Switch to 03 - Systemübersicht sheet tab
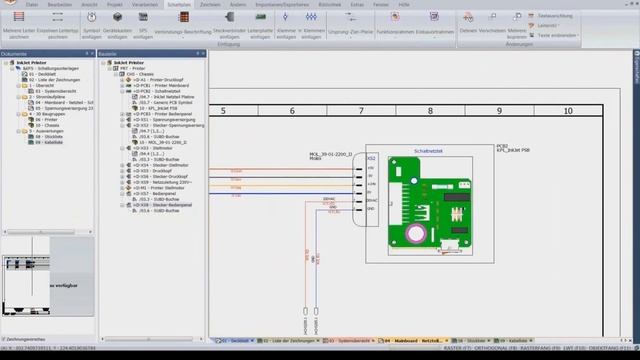 [x=349, y=340]
